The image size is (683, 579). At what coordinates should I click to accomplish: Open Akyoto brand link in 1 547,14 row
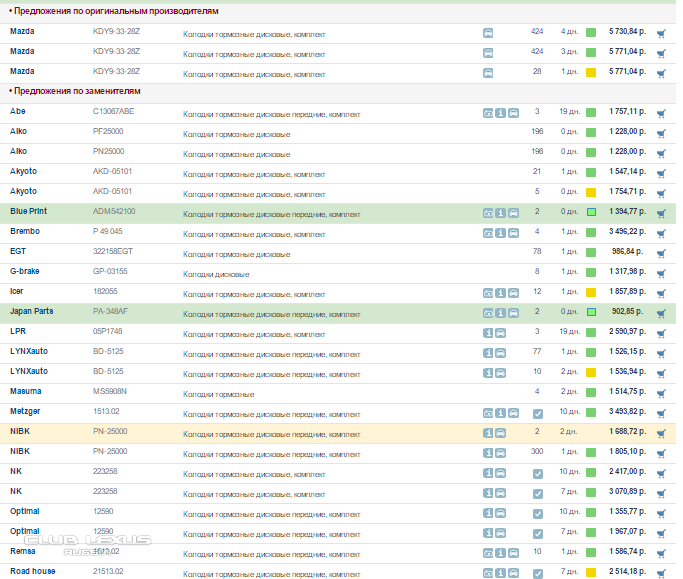coord(24,172)
